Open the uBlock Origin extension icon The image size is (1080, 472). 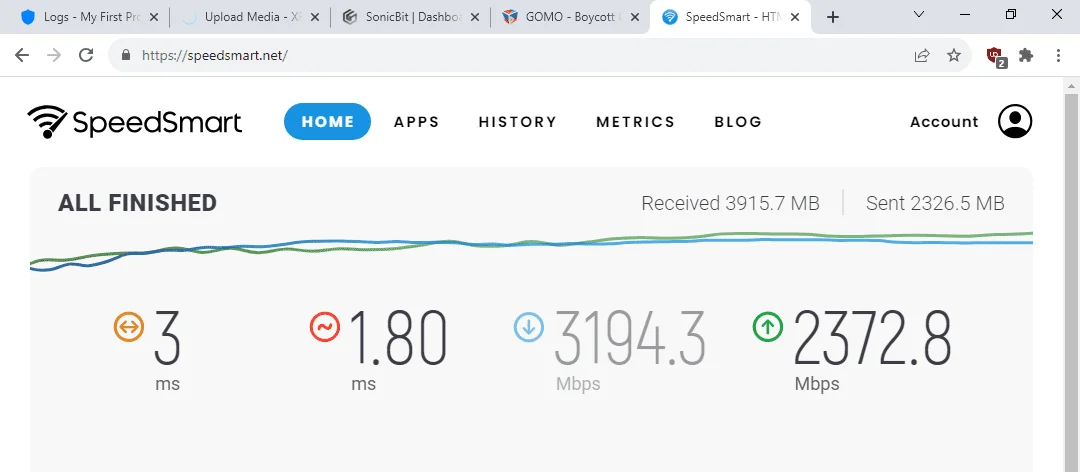[996, 57]
